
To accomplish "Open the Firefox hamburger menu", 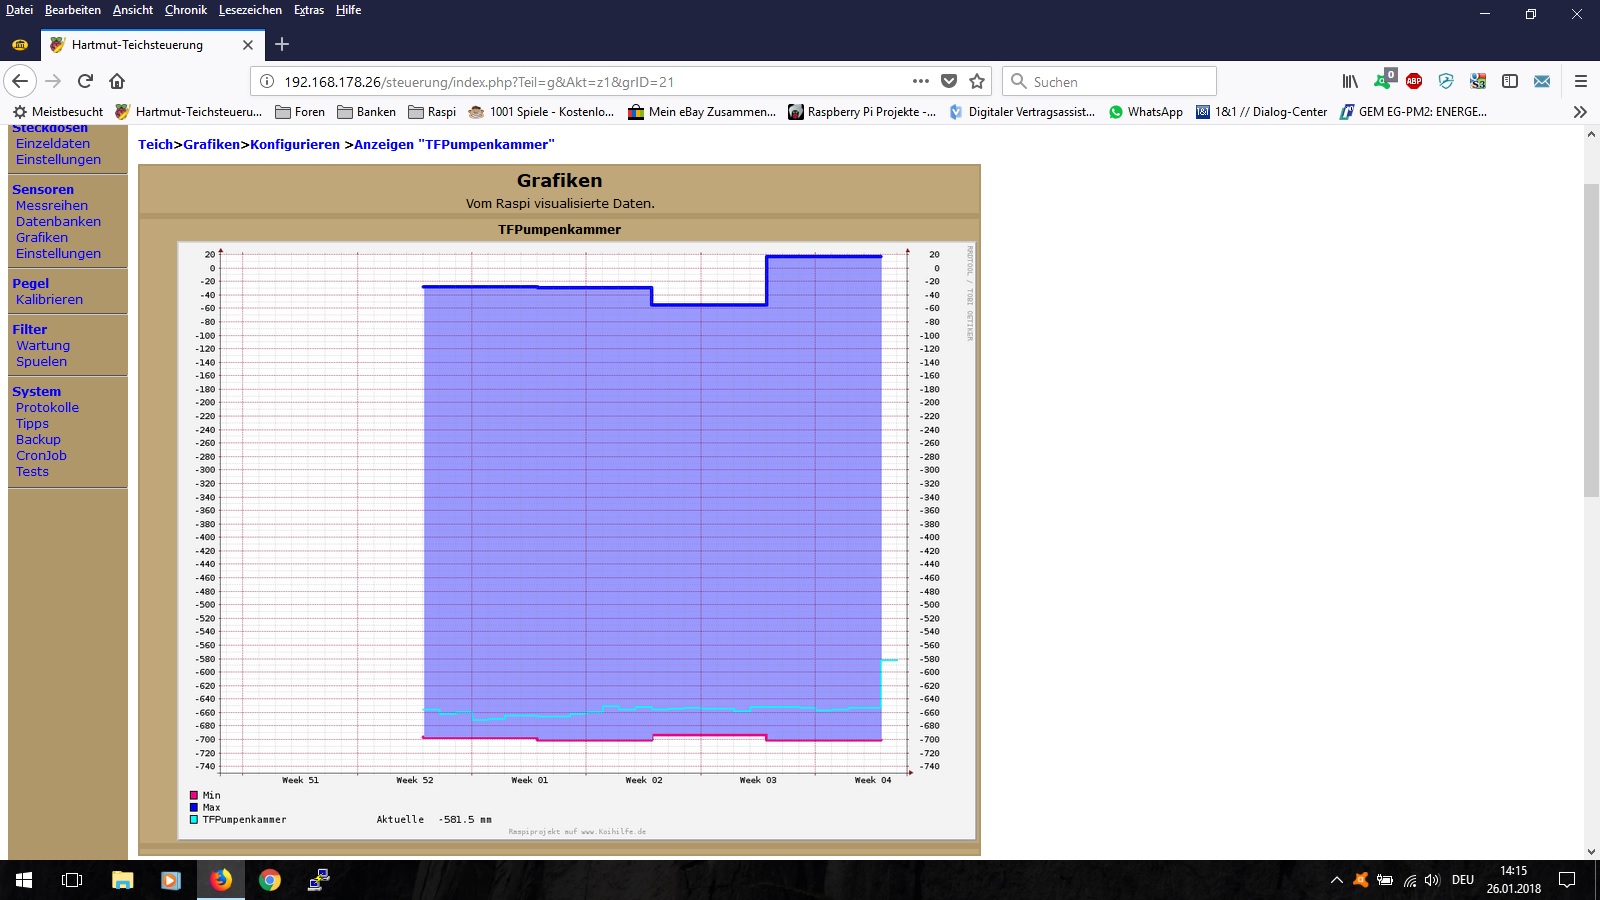I will pos(1581,81).
